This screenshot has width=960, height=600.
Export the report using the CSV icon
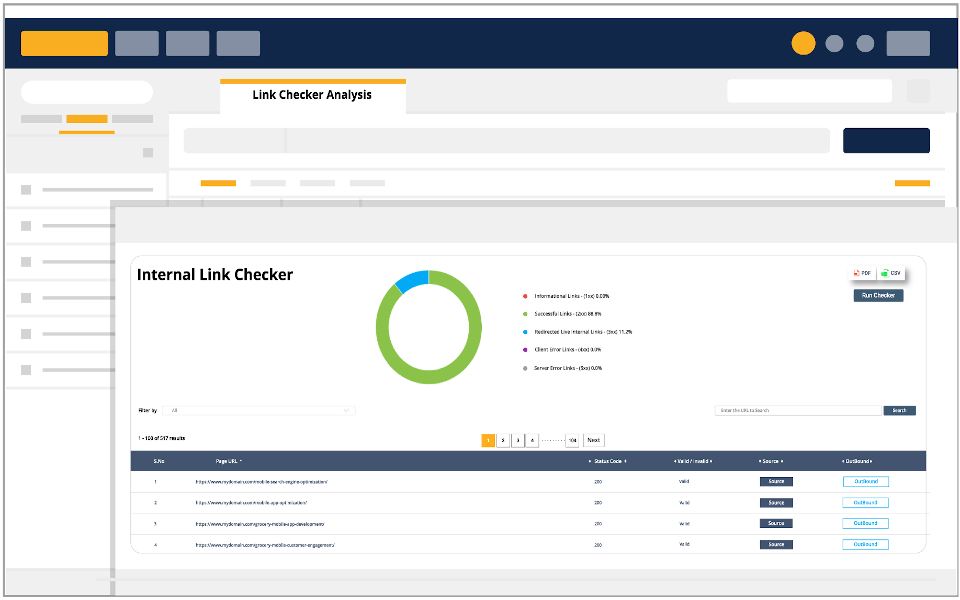tap(891, 273)
